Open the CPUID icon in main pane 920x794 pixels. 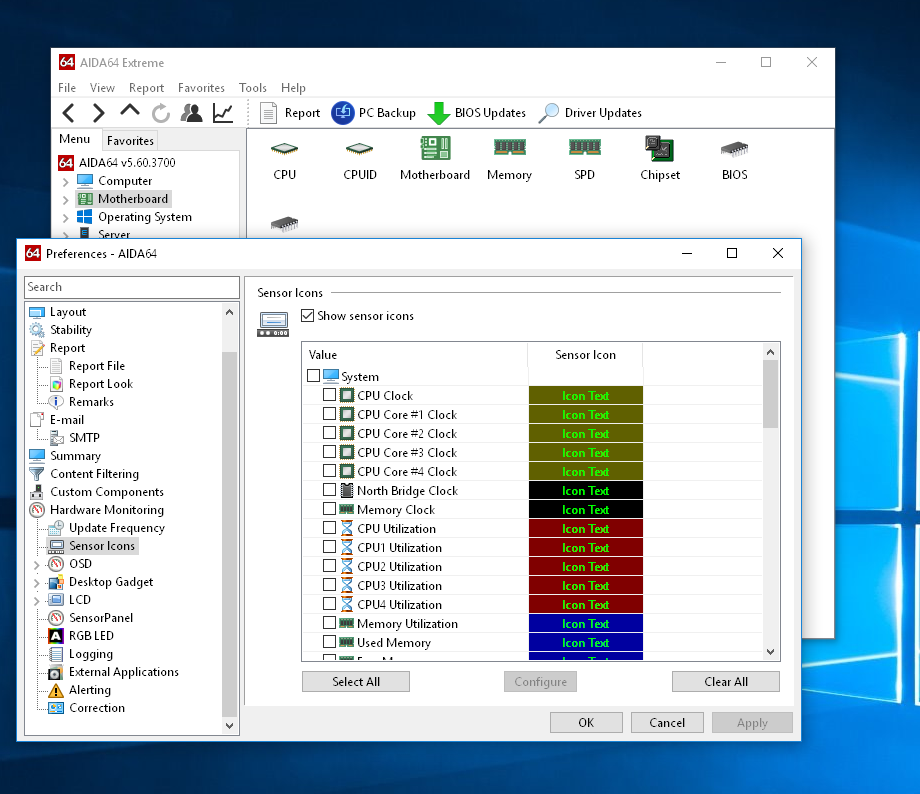coord(360,159)
